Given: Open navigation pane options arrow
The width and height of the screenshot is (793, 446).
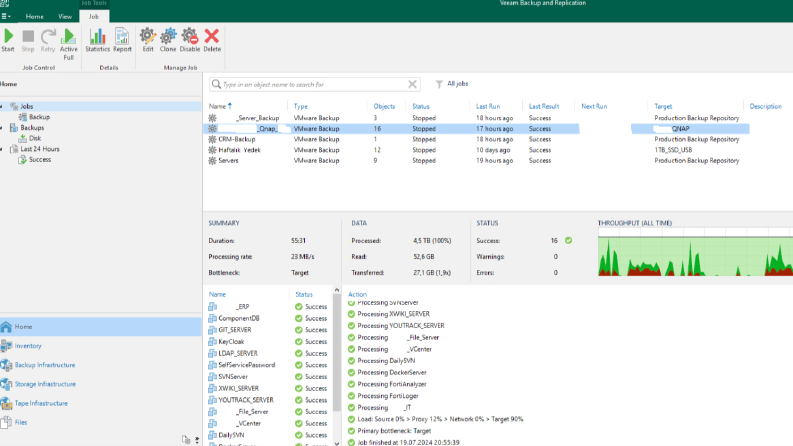Looking at the screenshot, I should tap(197, 440).
